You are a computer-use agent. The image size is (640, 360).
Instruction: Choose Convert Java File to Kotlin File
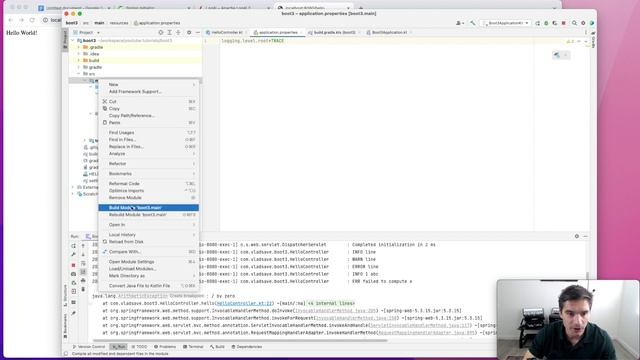[149, 286]
